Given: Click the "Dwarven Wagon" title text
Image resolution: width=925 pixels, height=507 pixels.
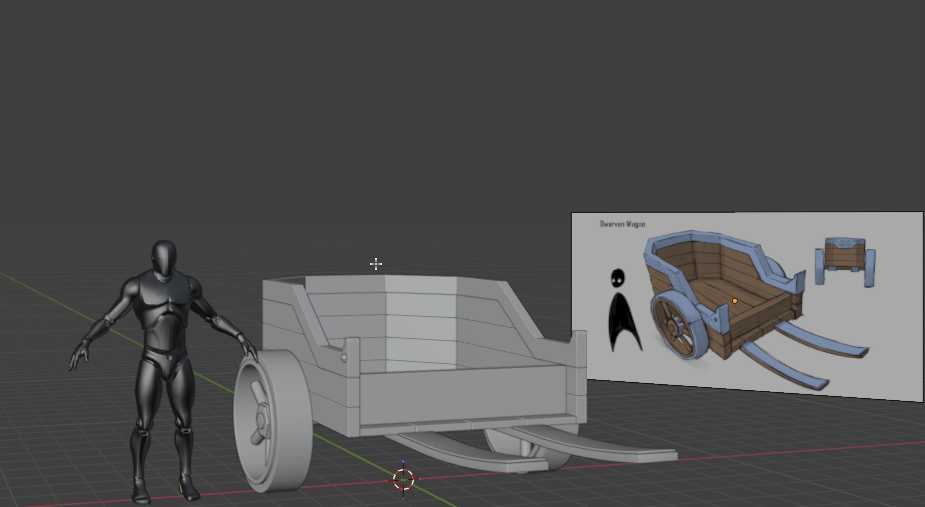Looking at the screenshot, I should [622, 225].
